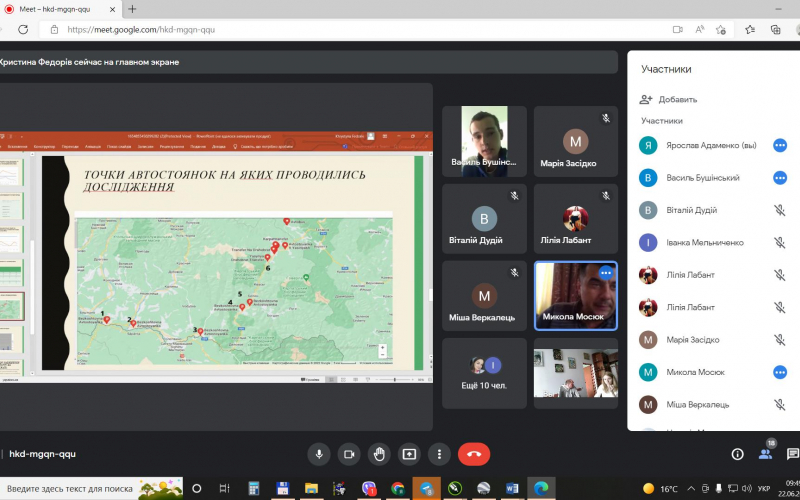This screenshot has height=500, width=800.
Task: Open File Explorer from the taskbar
Action: pyautogui.click(x=311, y=489)
